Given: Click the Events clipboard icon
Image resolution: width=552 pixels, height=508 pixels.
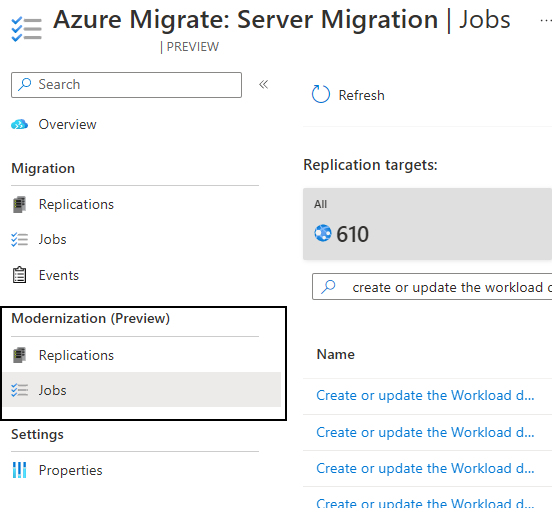Looking at the screenshot, I should coord(19,275).
